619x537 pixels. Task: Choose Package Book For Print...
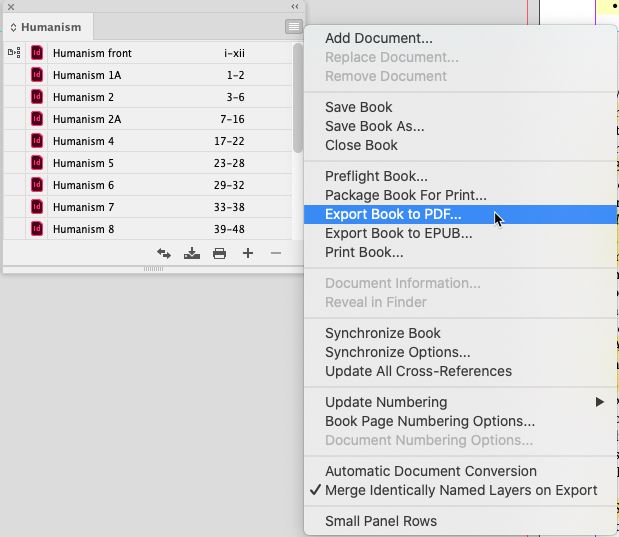click(461, 195)
